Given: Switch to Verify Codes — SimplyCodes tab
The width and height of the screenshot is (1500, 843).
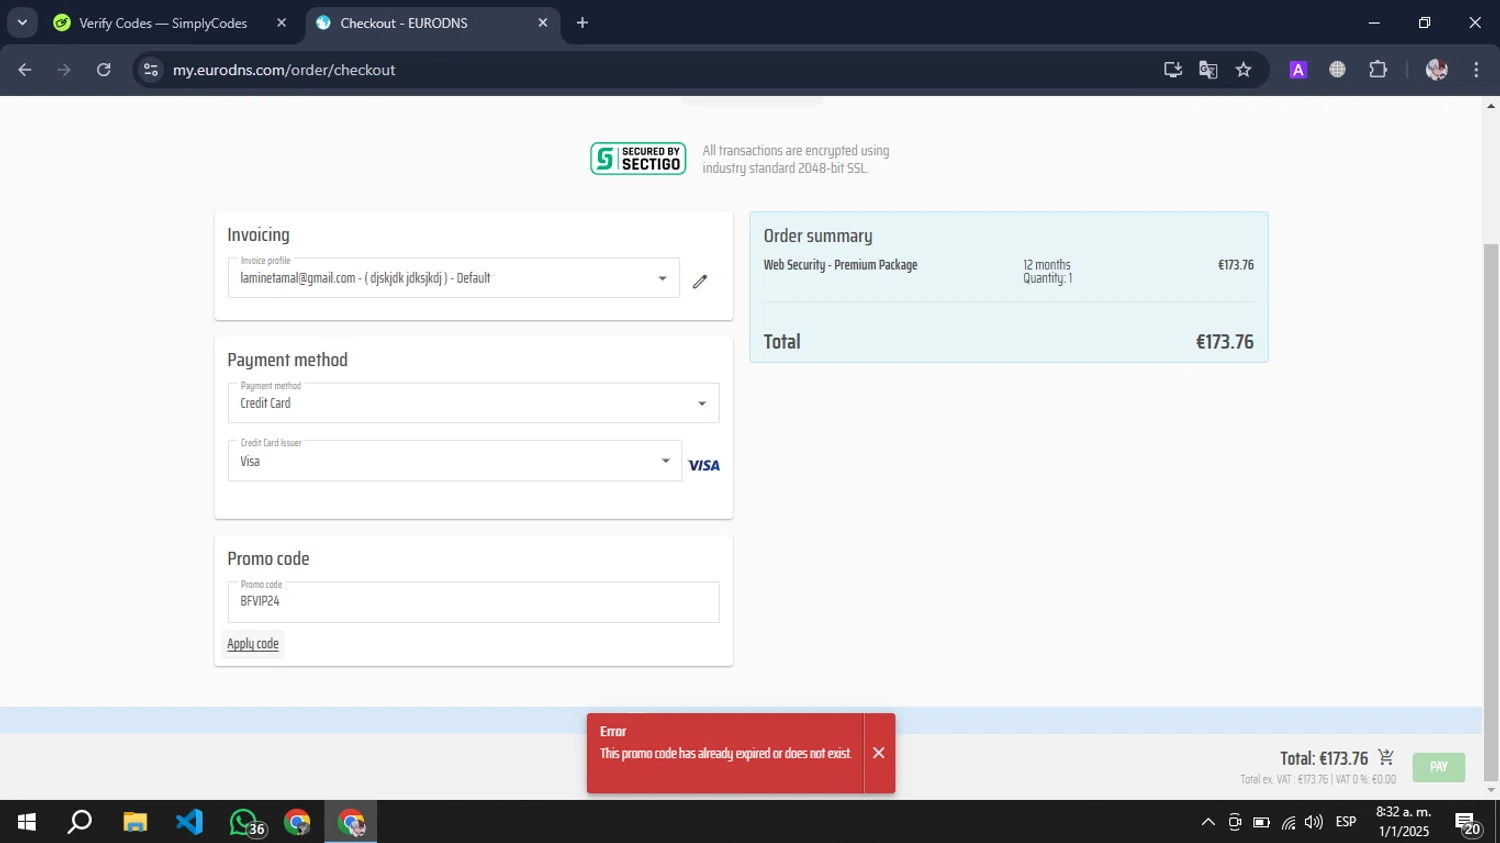Looking at the screenshot, I should pos(163,23).
